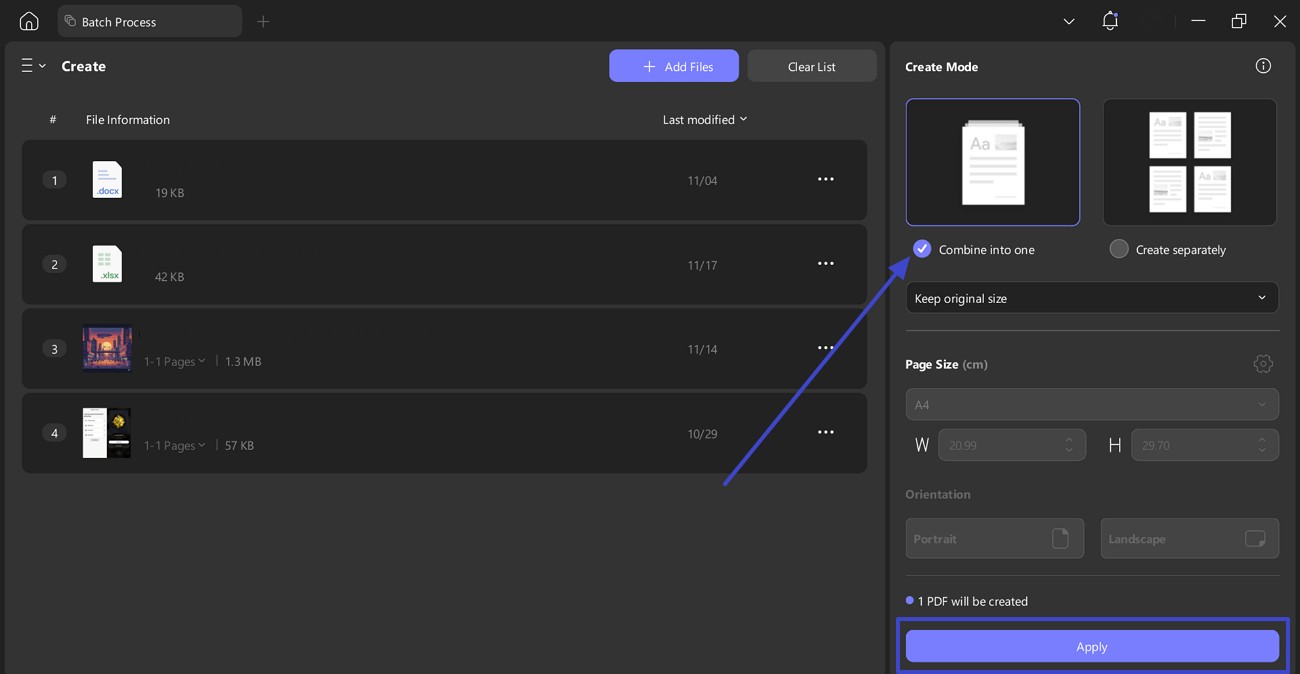Open more options for file number 3
The image size is (1300, 674).
[826, 348]
